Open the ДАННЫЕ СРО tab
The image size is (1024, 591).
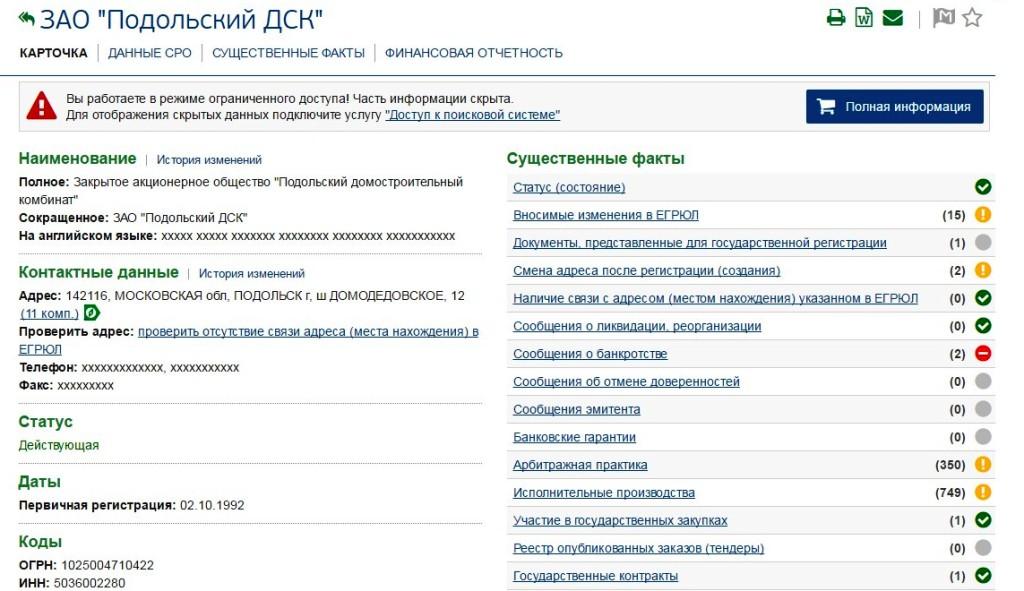pos(150,53)
